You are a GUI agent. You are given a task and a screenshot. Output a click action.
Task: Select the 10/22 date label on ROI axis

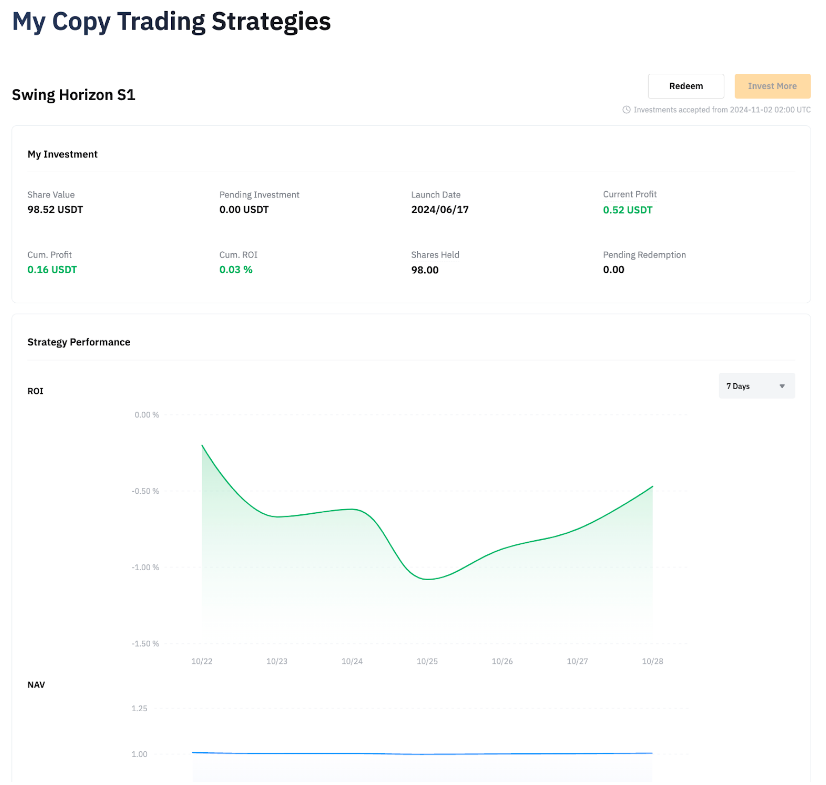coord(202,661)
